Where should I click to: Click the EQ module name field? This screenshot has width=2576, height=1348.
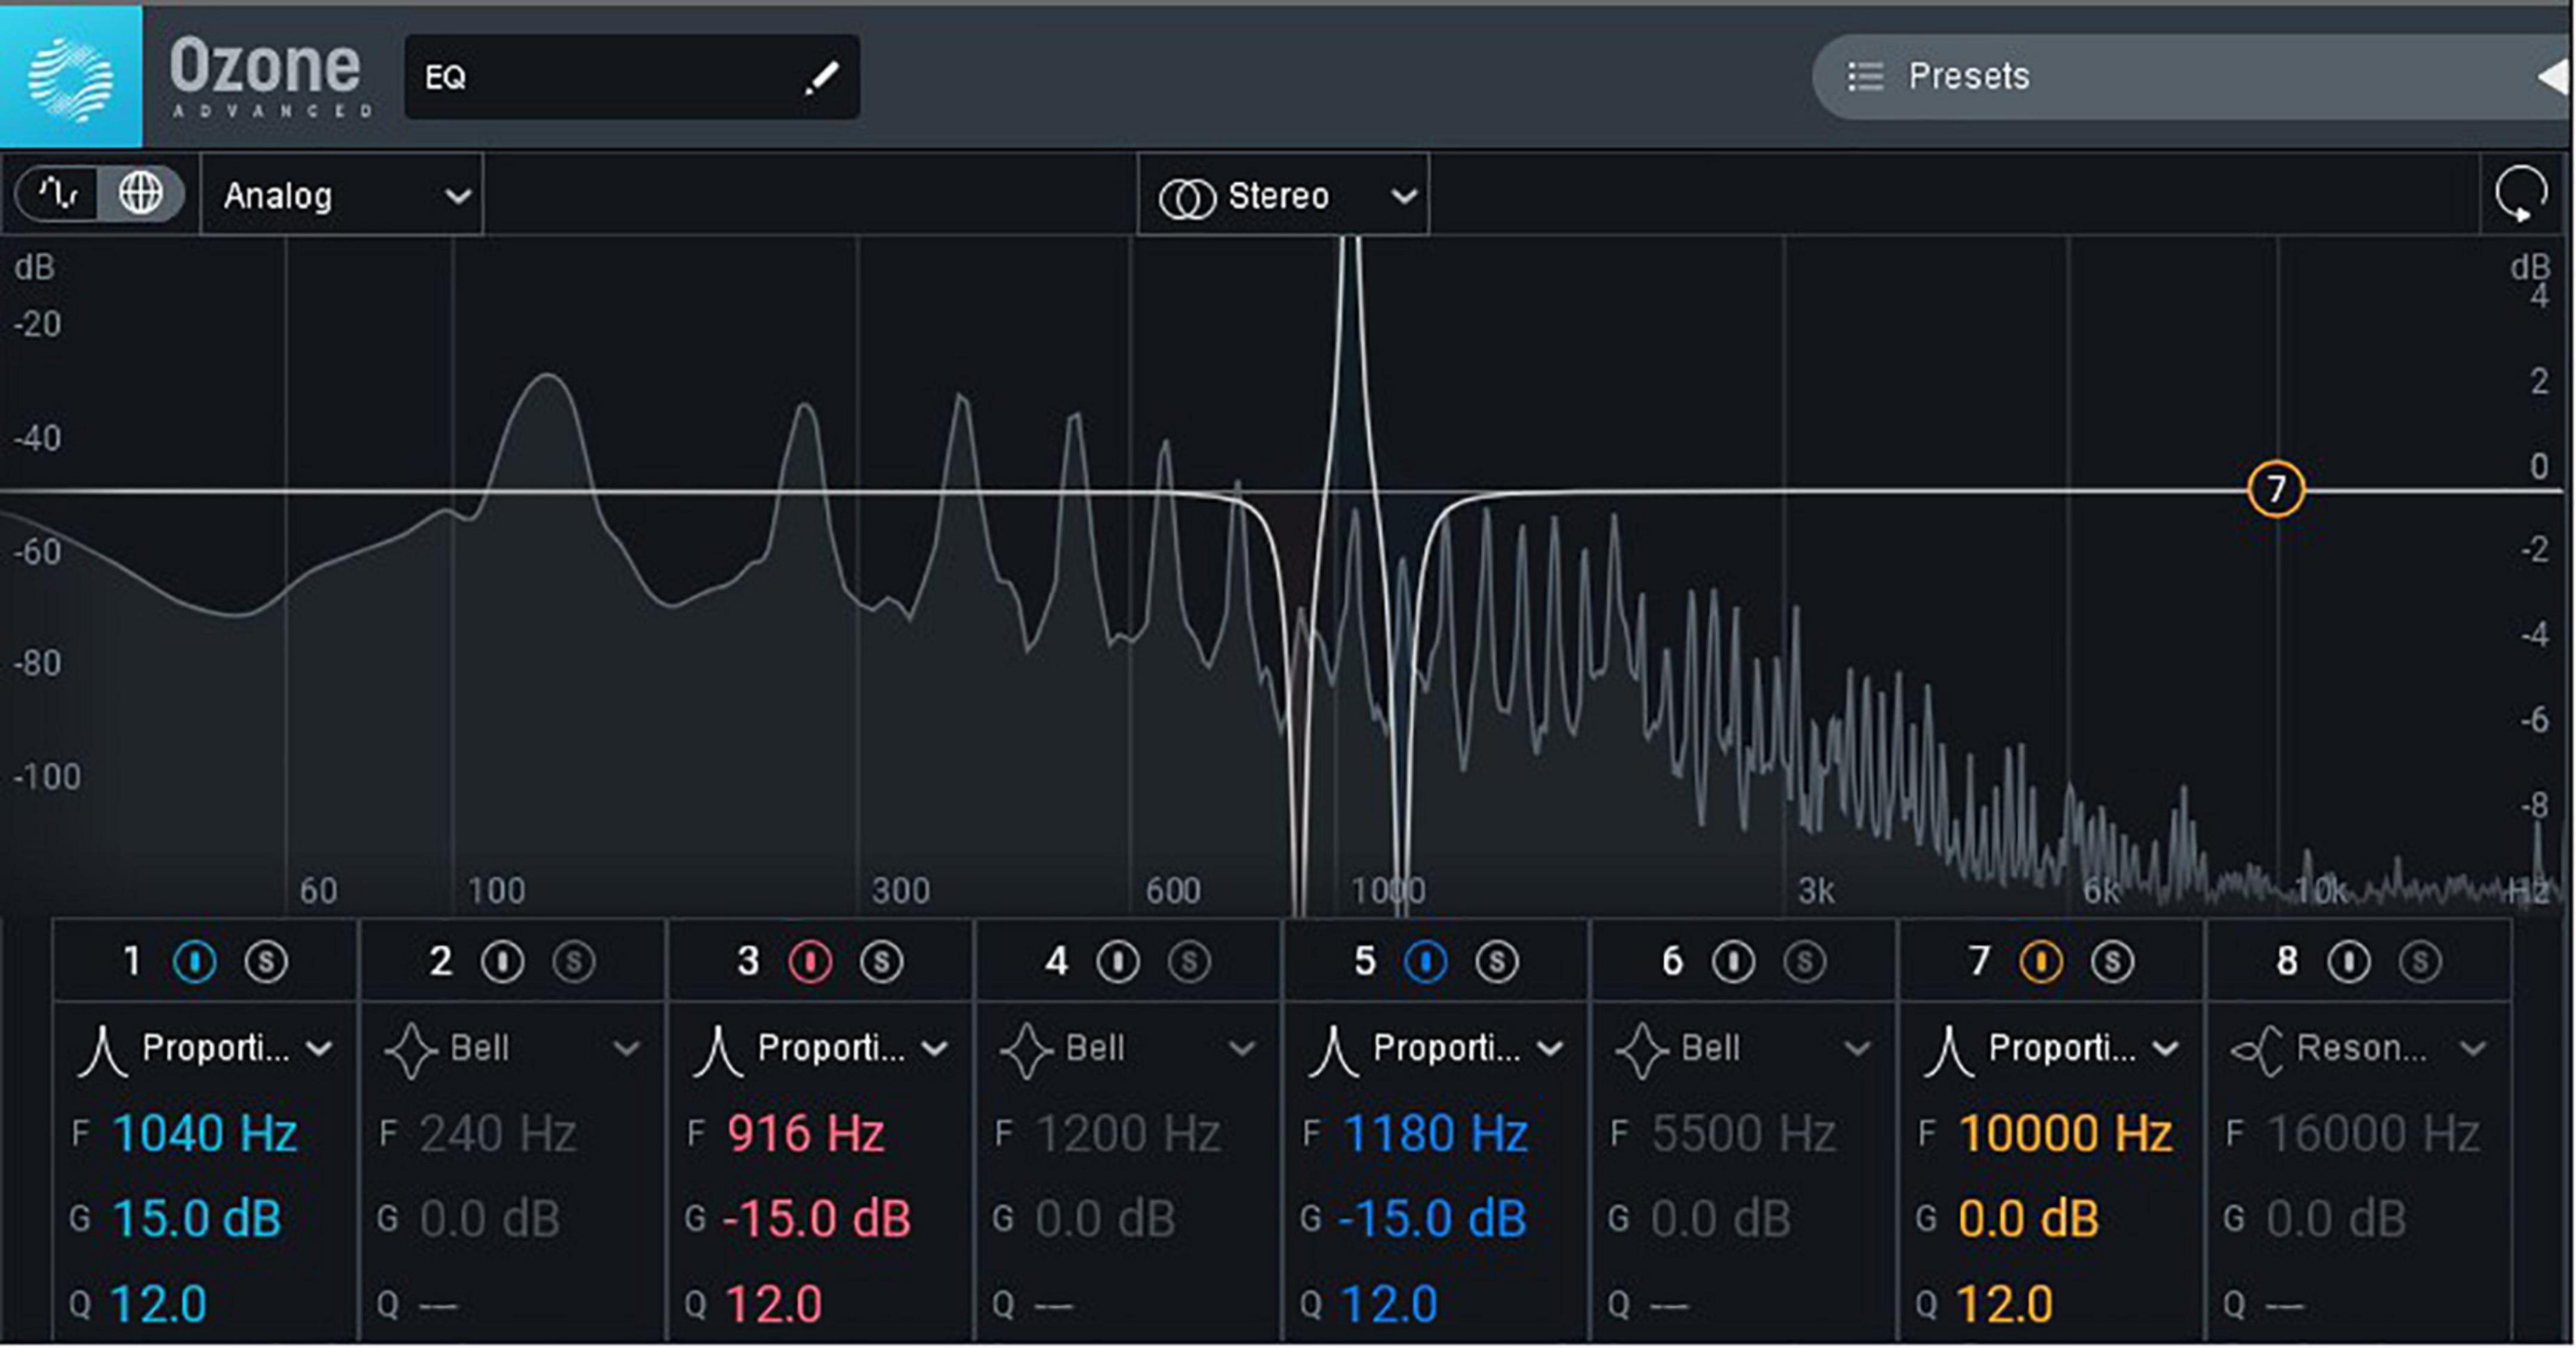(632, 77)
